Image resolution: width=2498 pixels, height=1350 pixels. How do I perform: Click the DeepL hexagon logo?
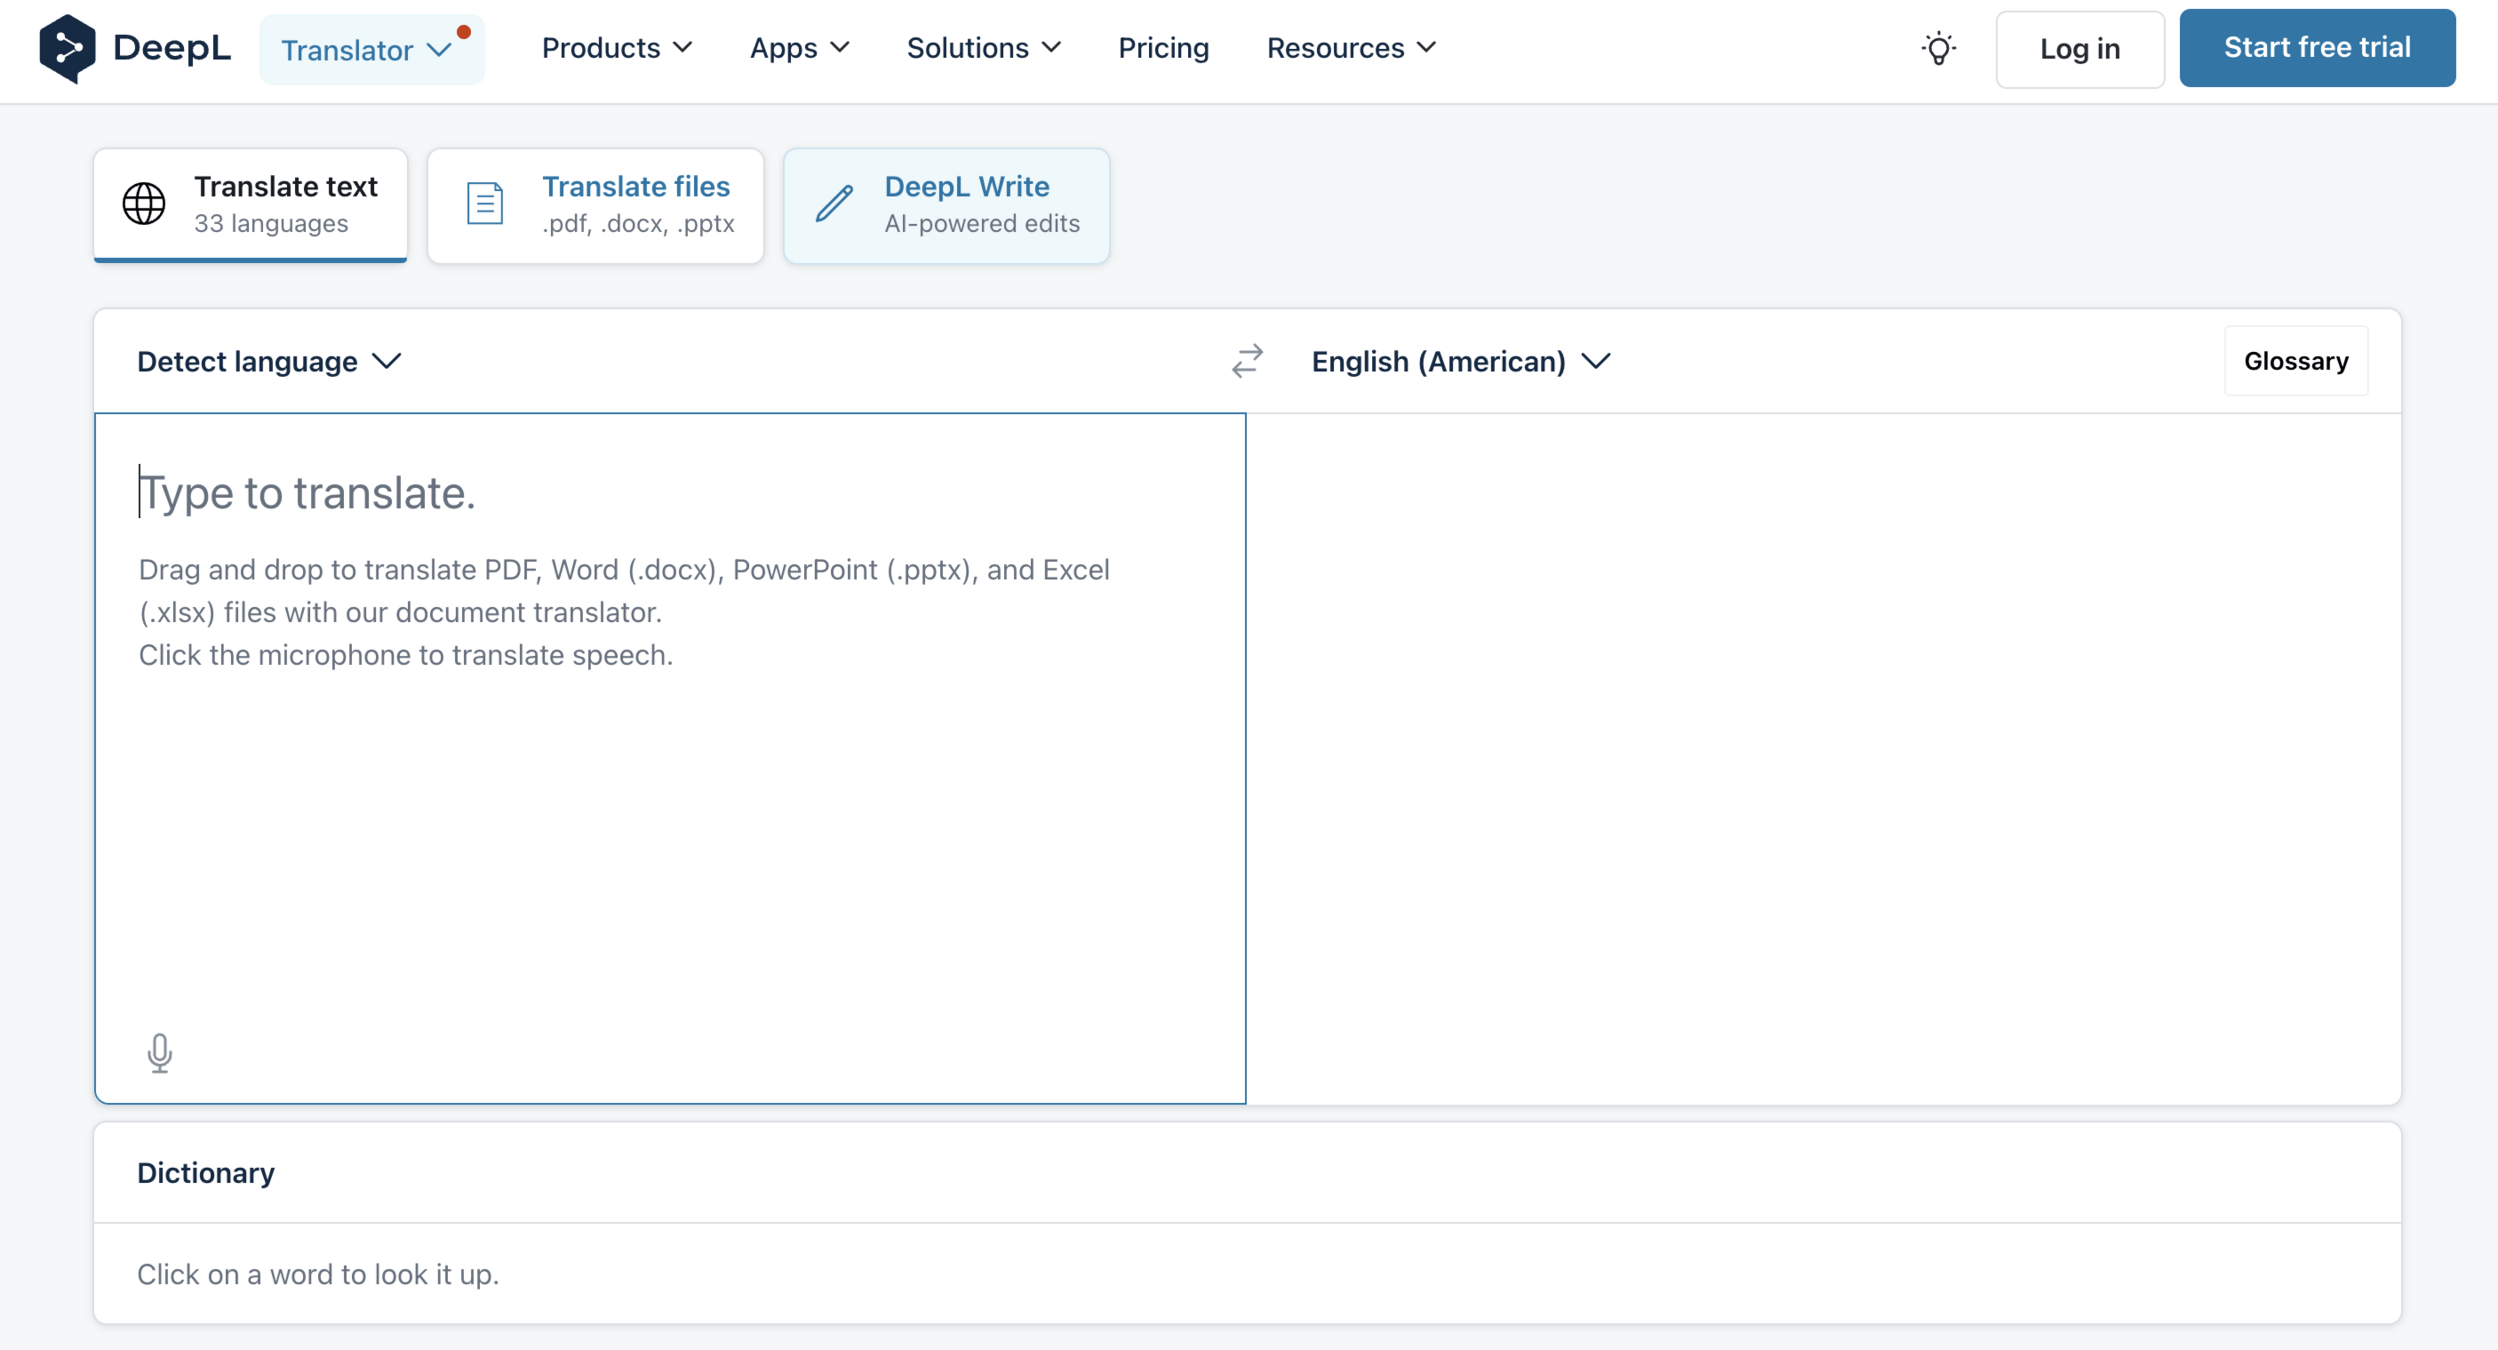tap(67, 48)
